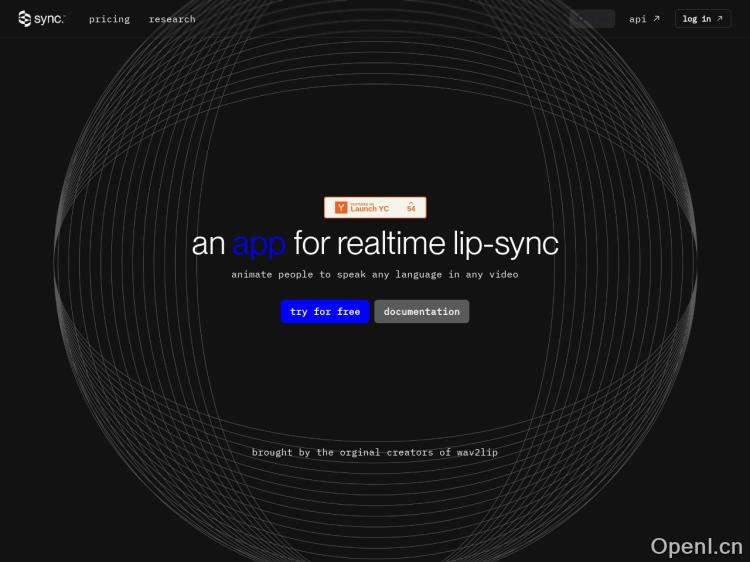Click the log in button
The image size is (750, 562).
point(703,19)
